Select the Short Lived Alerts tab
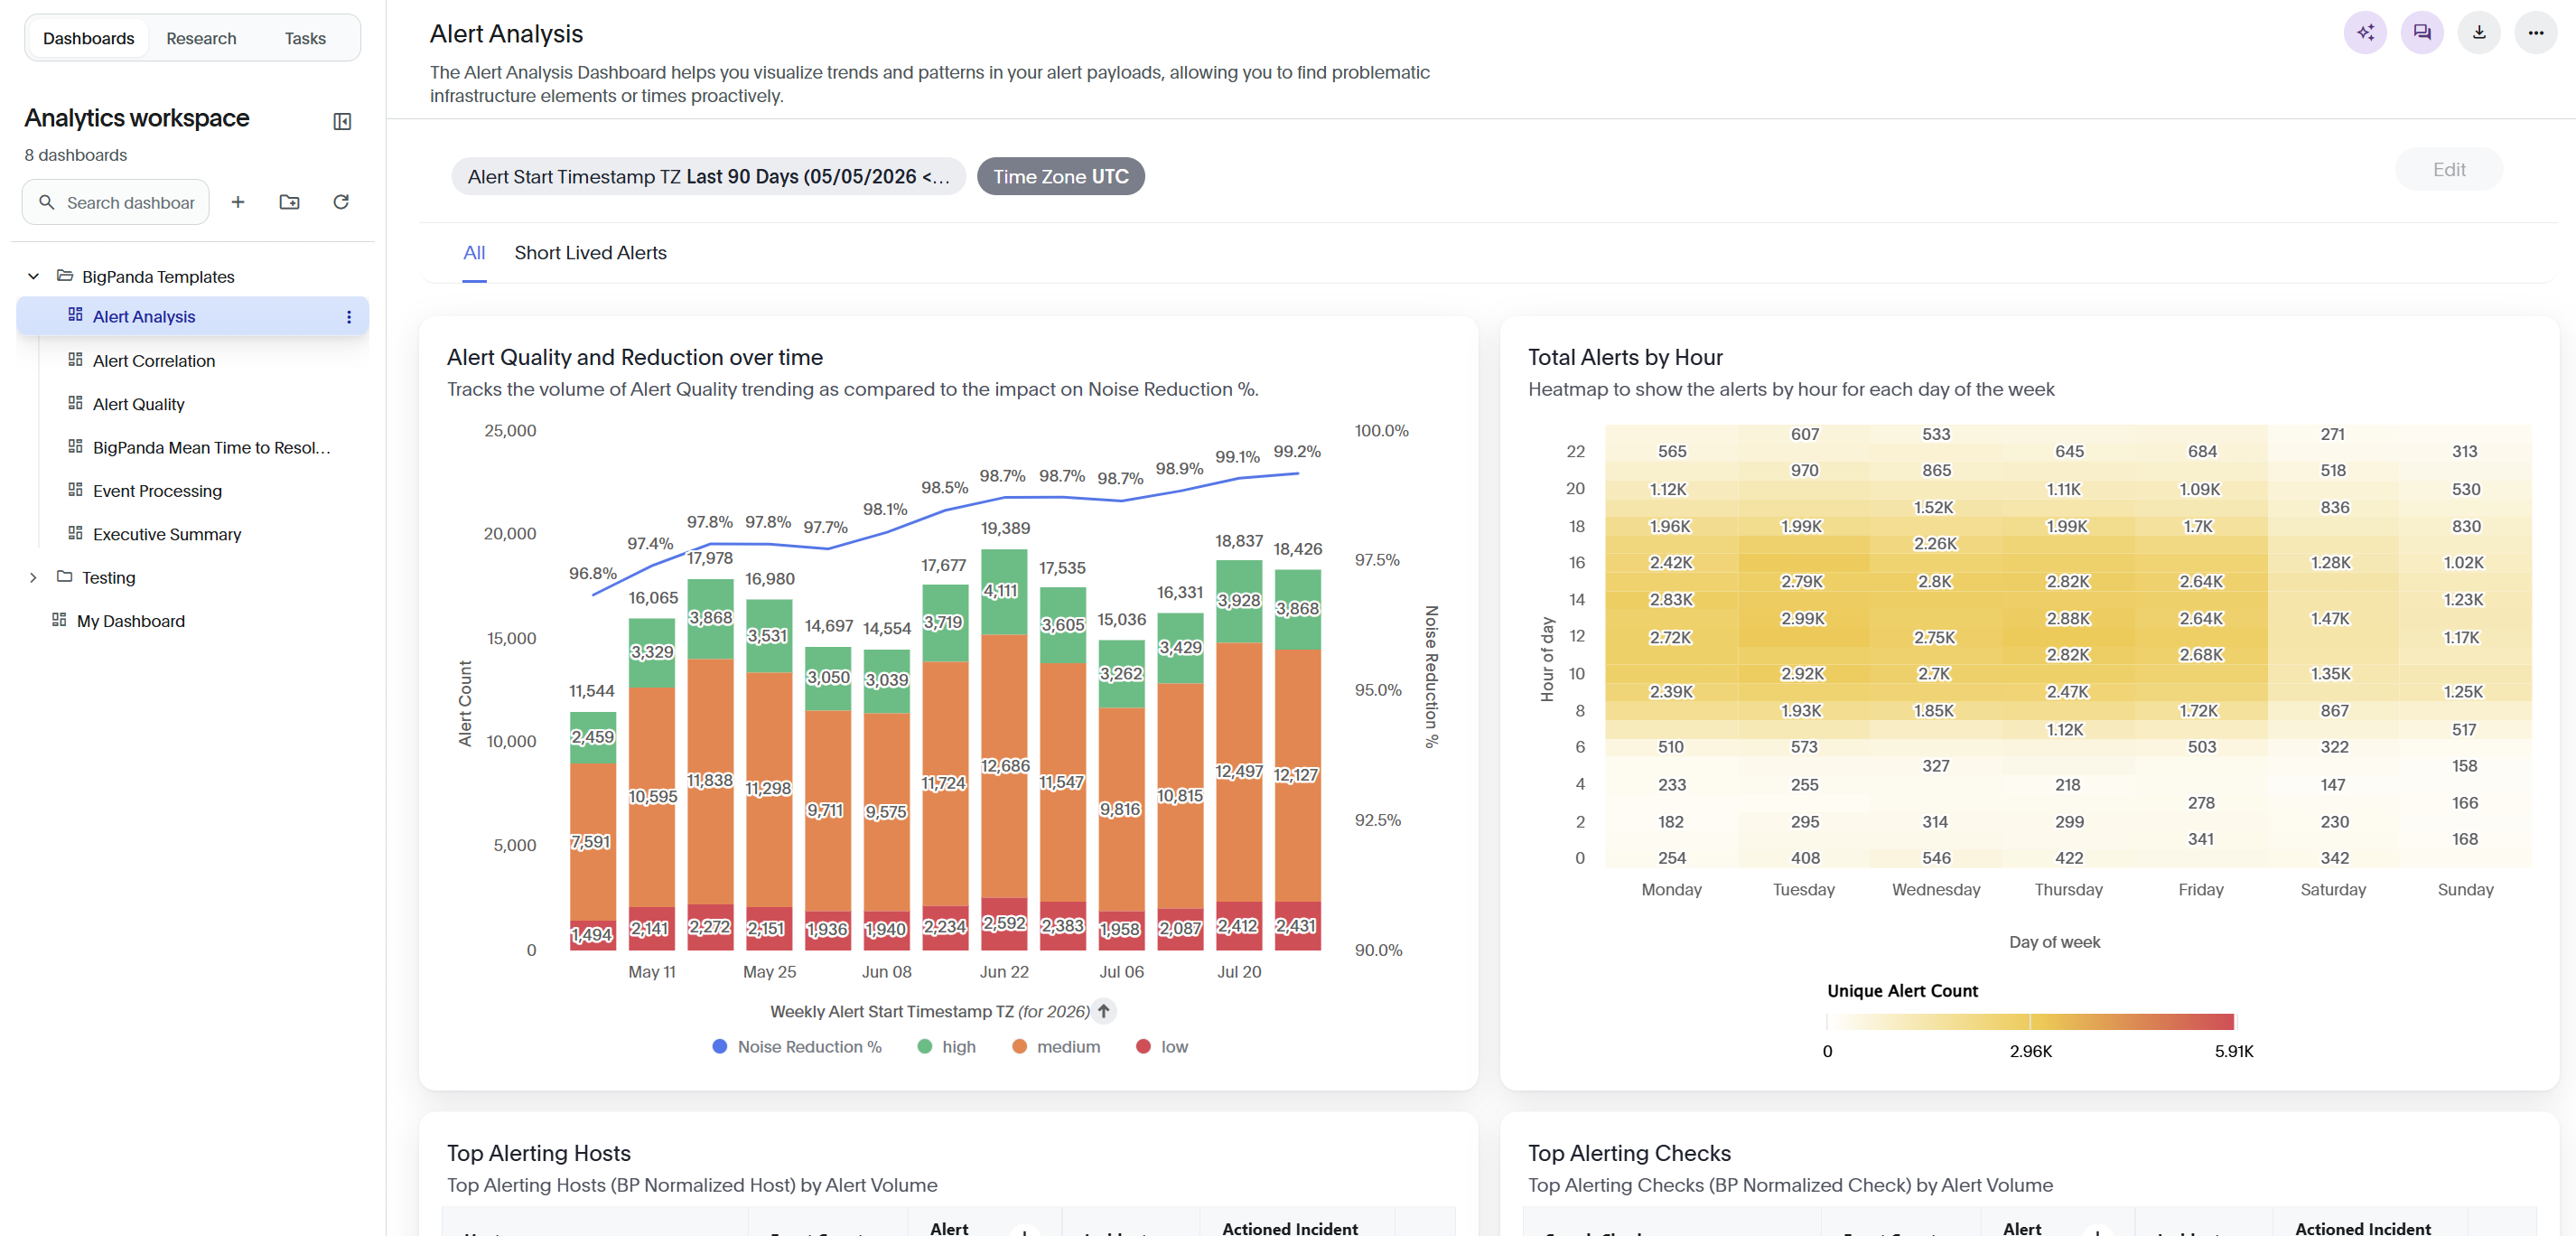Screen dimensions: 2576x1236 point(590,253)
